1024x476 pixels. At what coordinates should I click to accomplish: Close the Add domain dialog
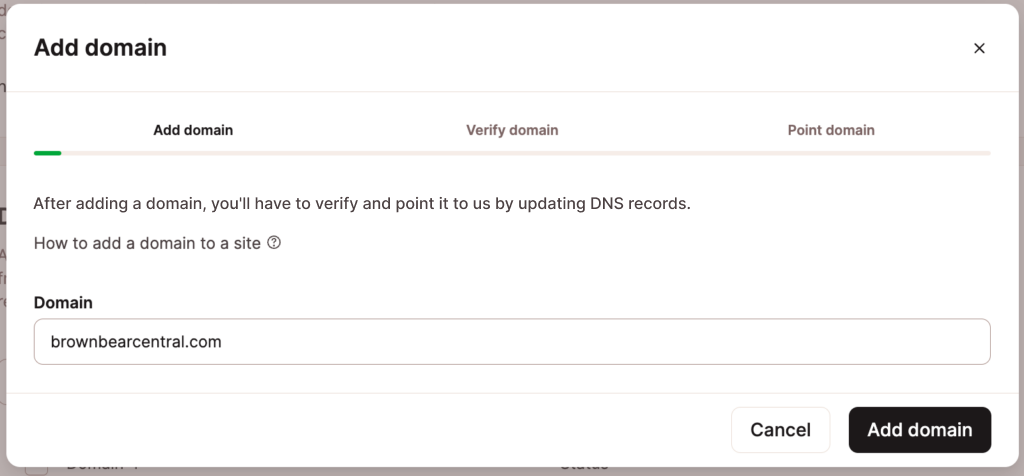click(x=979, y=48)
